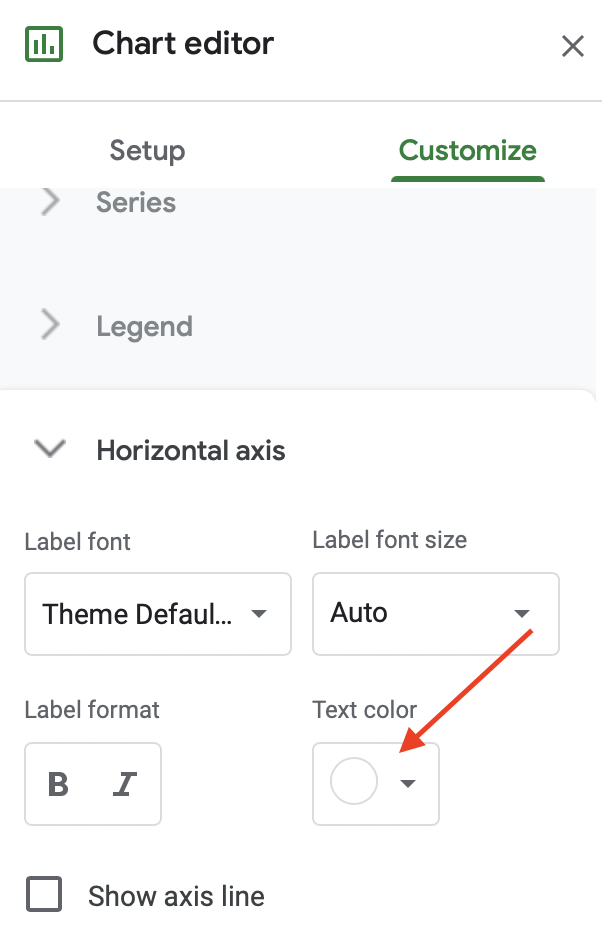
Task: Click the Text color dropdown arrow
Action: coord(406,784)
